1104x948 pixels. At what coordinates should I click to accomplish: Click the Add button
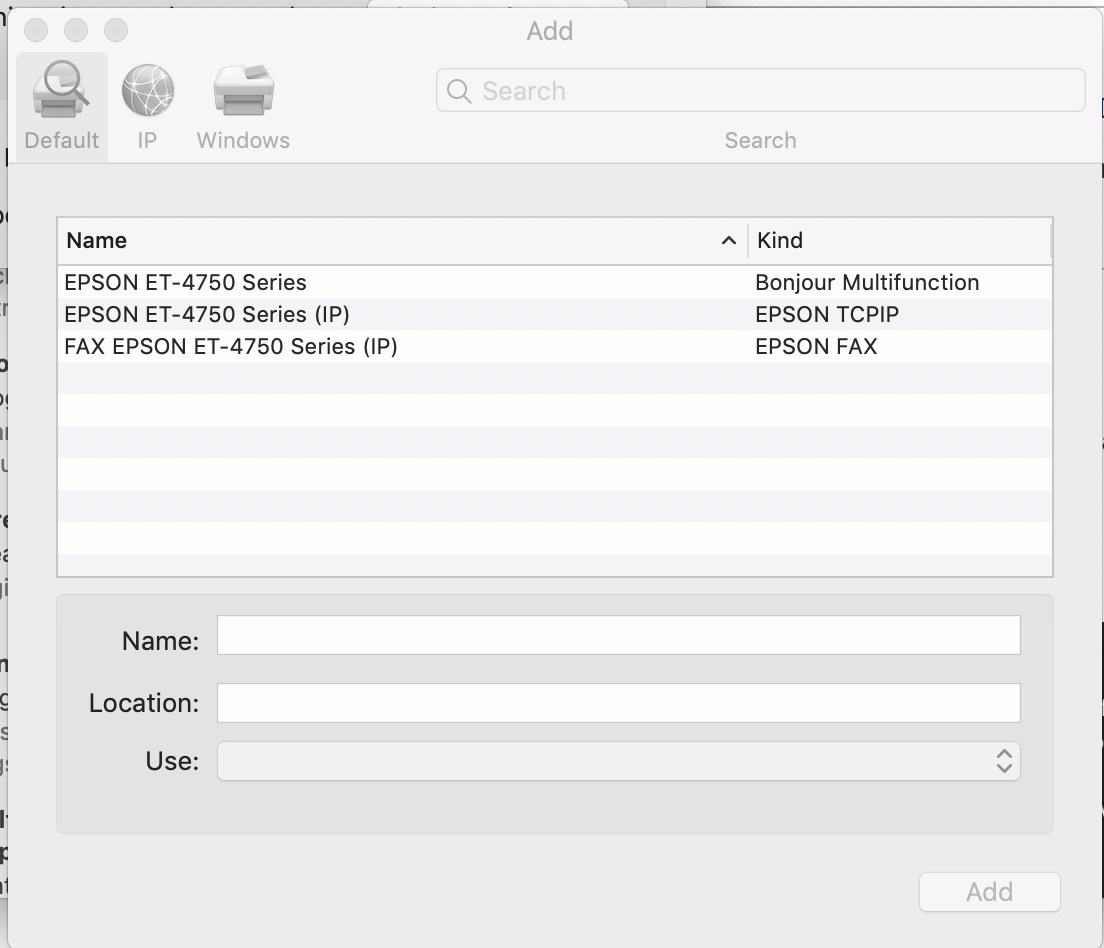[988, 892]
